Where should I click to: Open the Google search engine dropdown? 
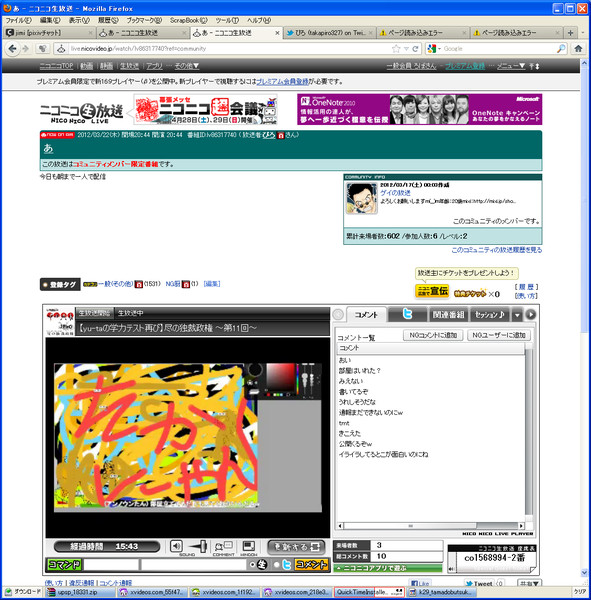click(x=435, y=49)
